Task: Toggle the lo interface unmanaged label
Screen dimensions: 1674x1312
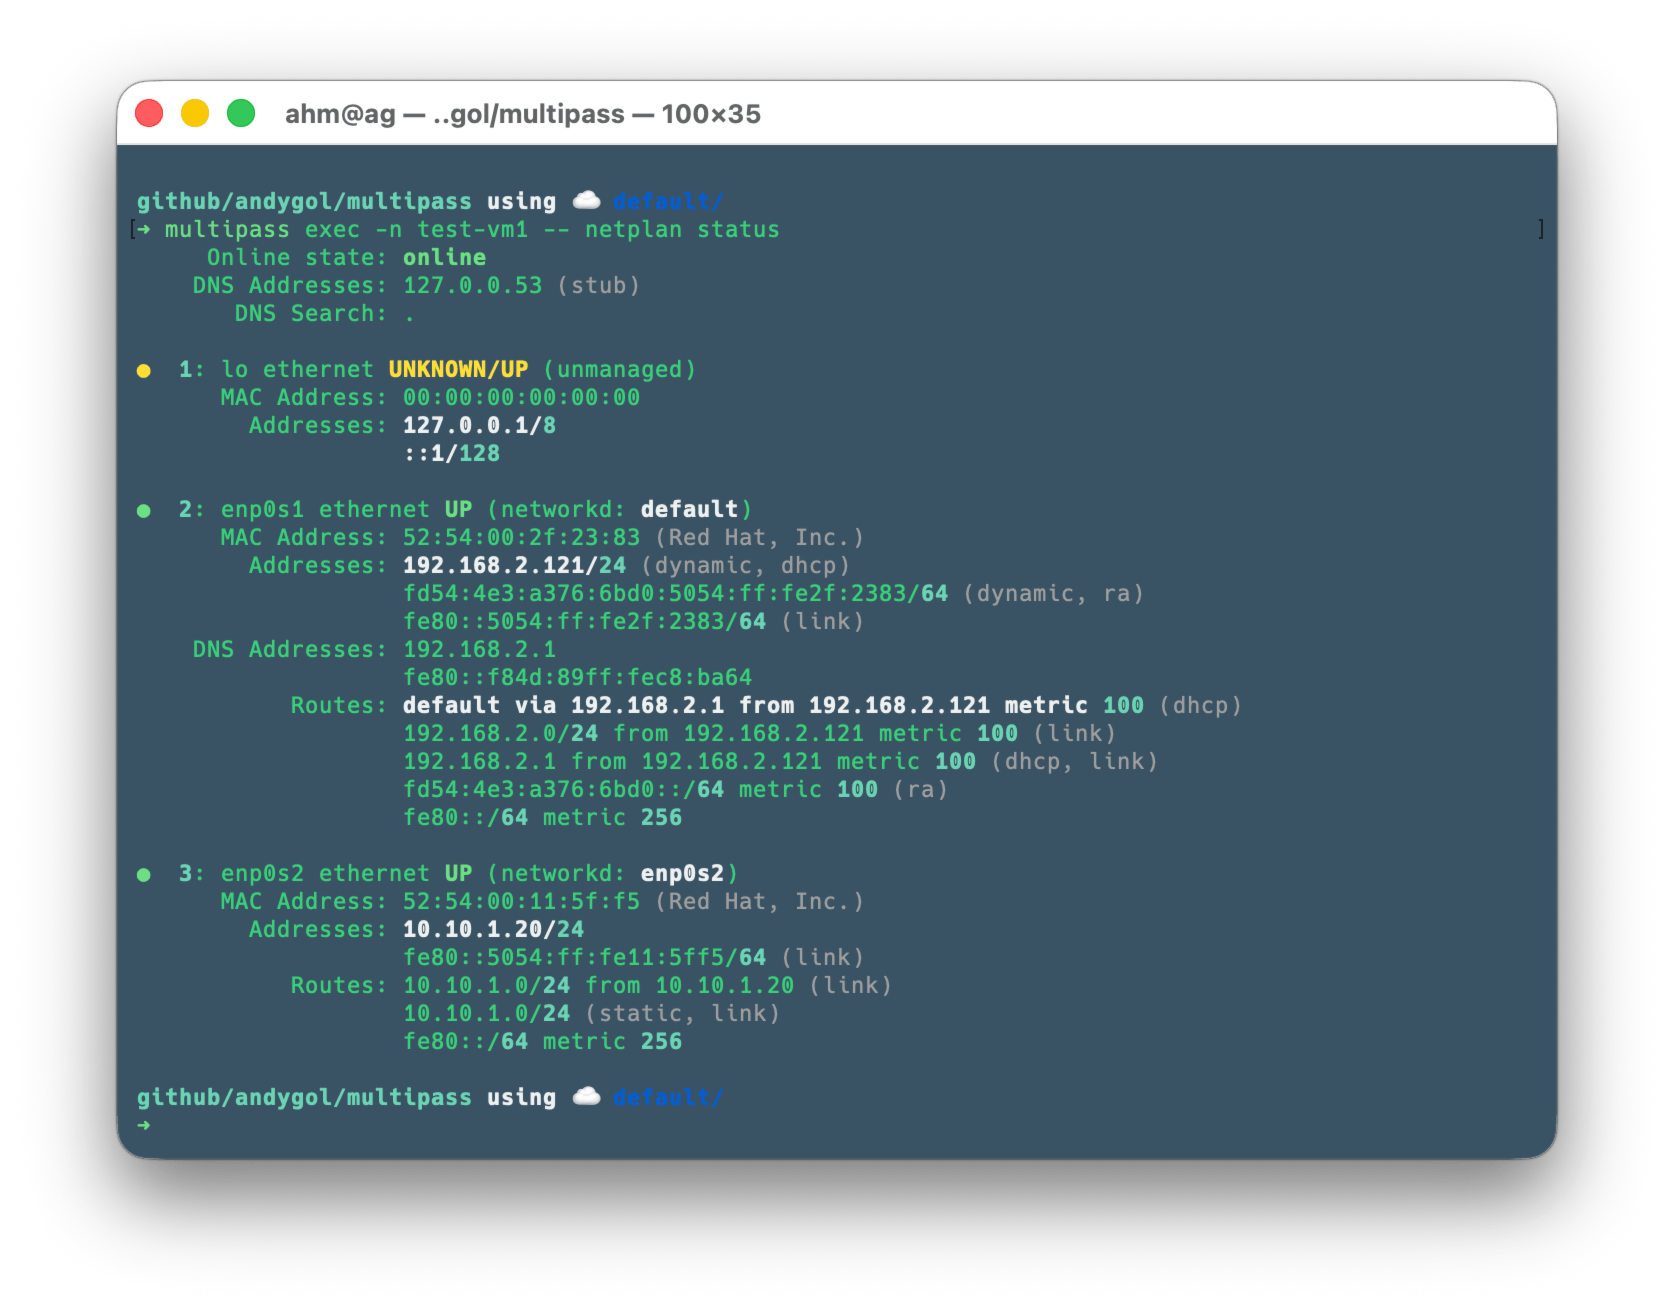Action: (619, 369)
